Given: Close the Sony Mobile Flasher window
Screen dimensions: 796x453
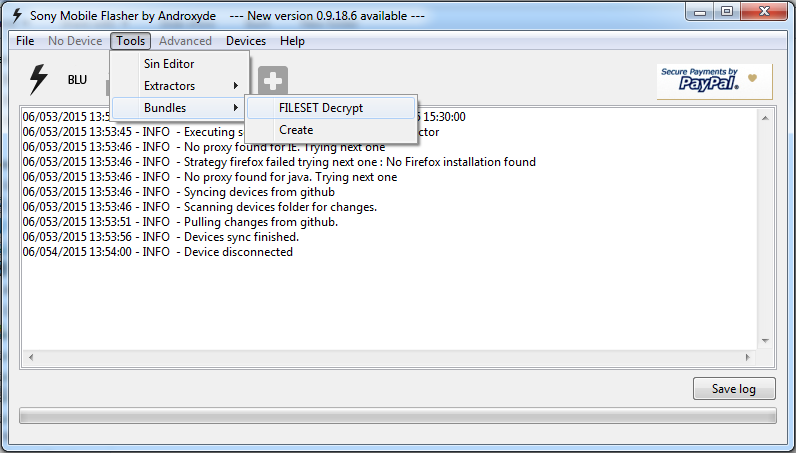Looking at the screenshot, I should [765, 12].
